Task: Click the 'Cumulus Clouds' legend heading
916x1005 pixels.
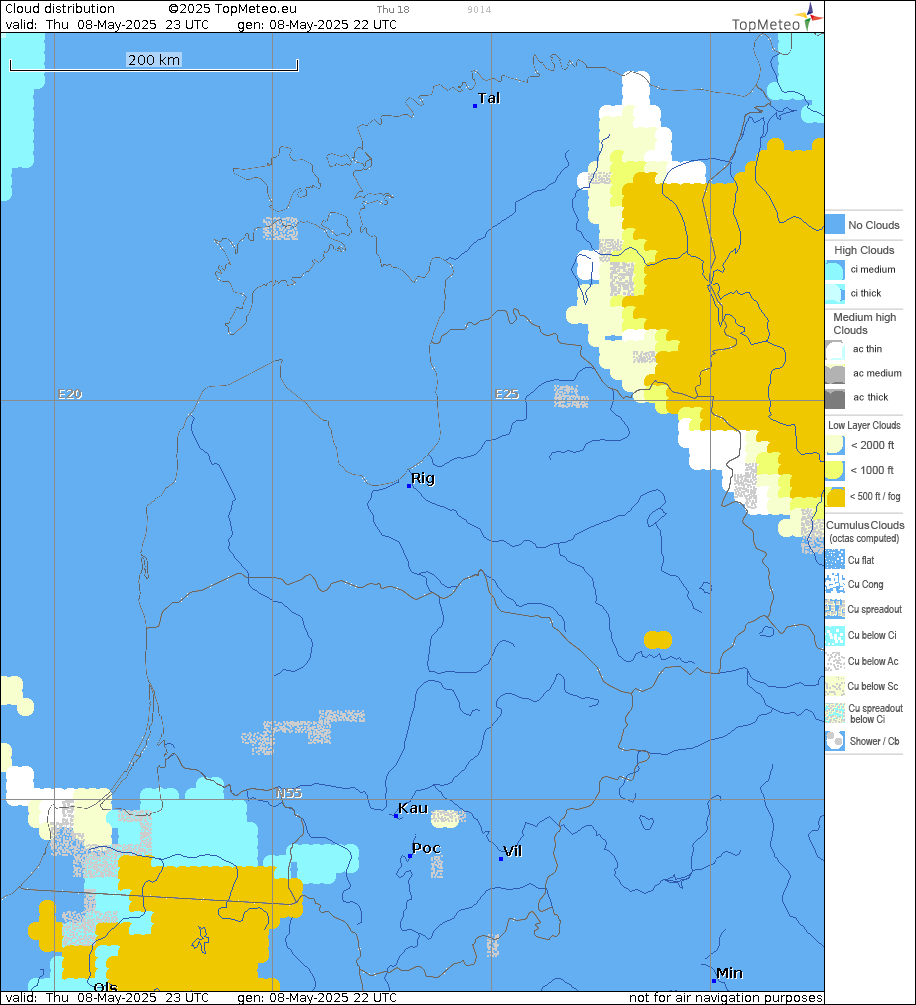Action: tap(865, 525)
